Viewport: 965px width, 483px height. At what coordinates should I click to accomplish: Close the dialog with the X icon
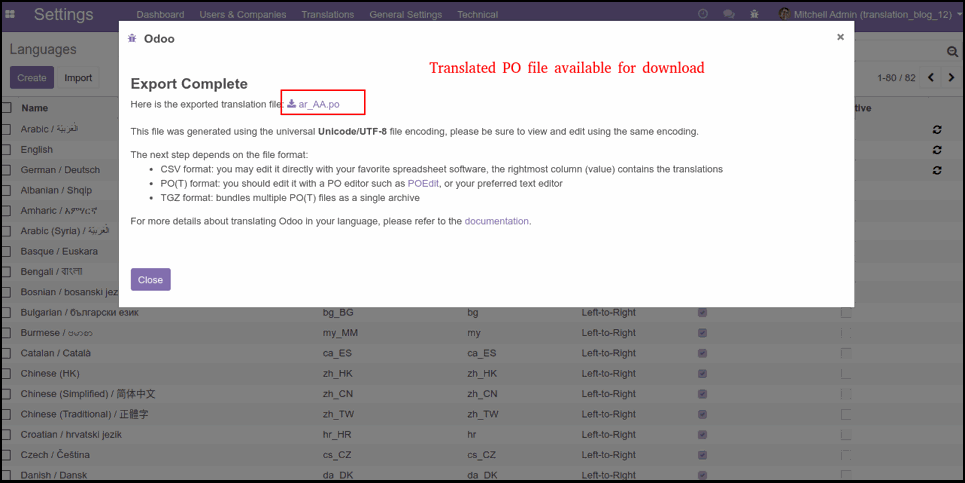(840, 37)
